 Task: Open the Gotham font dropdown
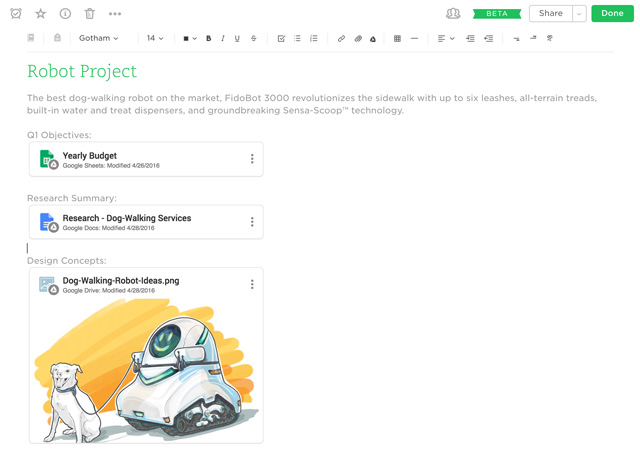(99, 39)
